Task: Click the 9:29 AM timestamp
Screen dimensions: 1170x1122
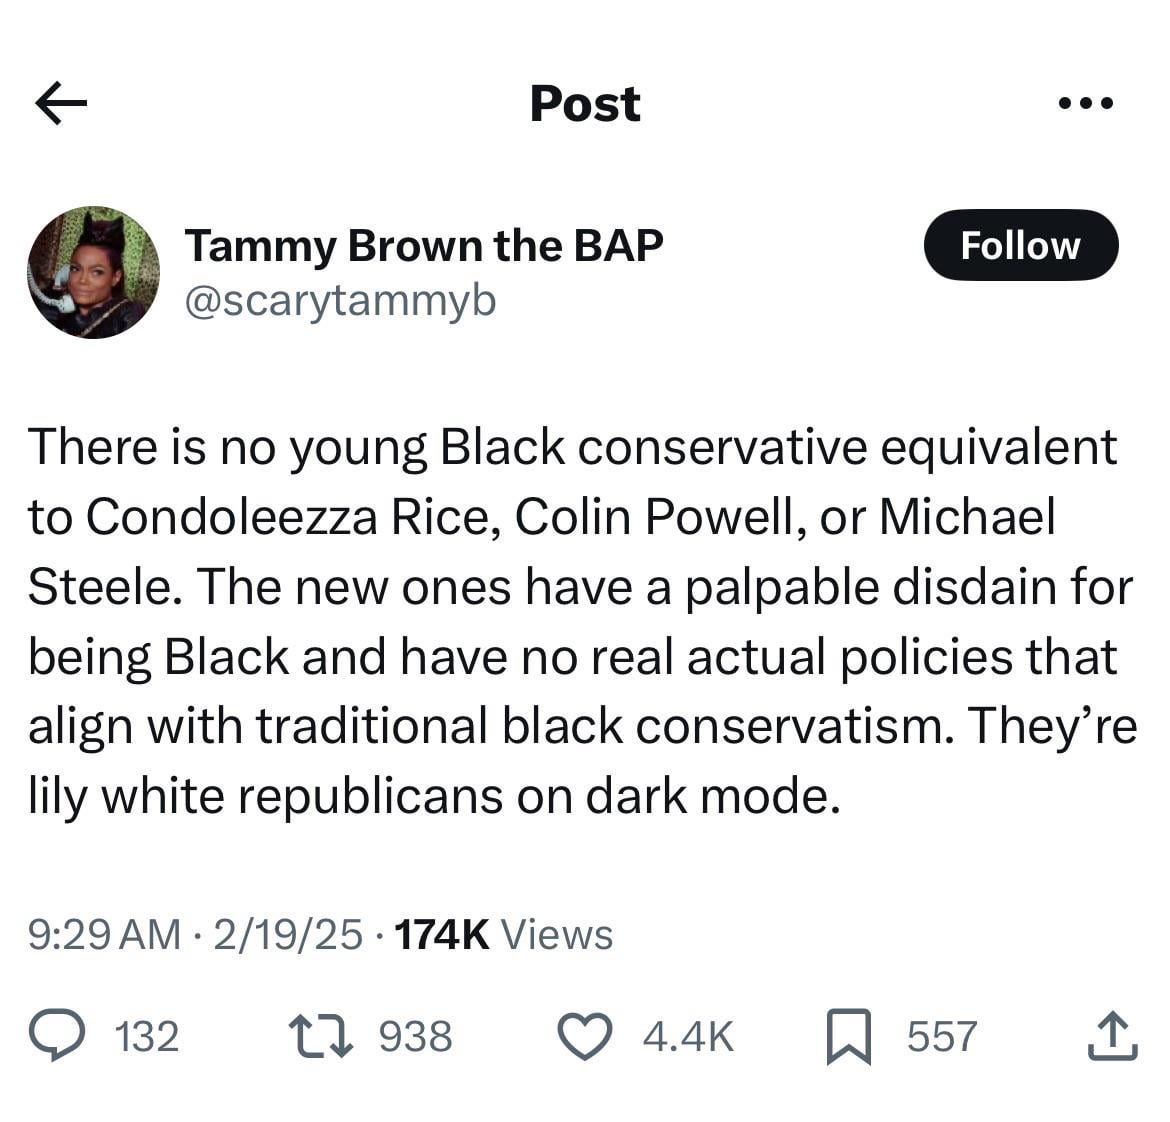Action: 104,934
